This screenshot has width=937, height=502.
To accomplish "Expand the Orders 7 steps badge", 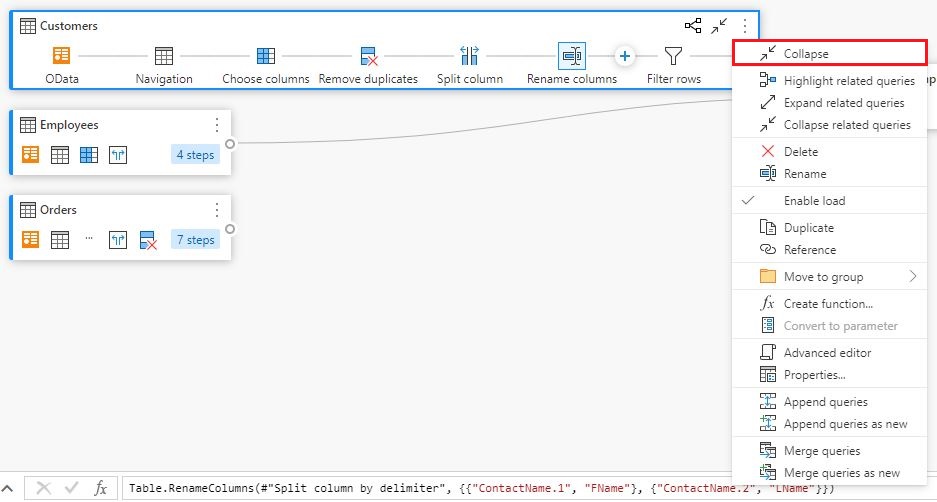I will click(195, 240).
